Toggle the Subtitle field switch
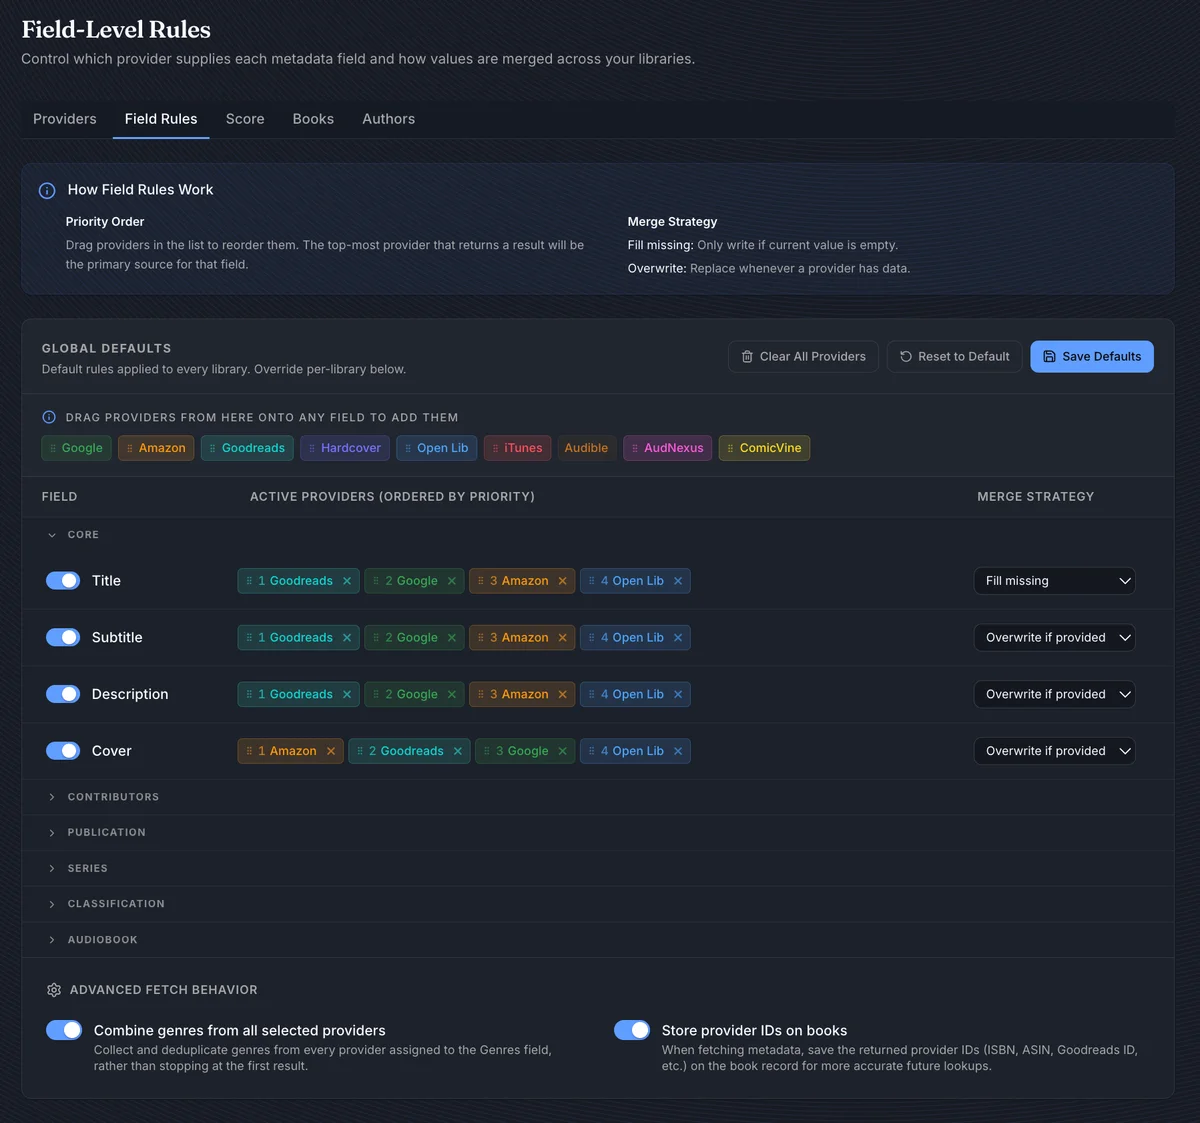 tap(63, 637)
